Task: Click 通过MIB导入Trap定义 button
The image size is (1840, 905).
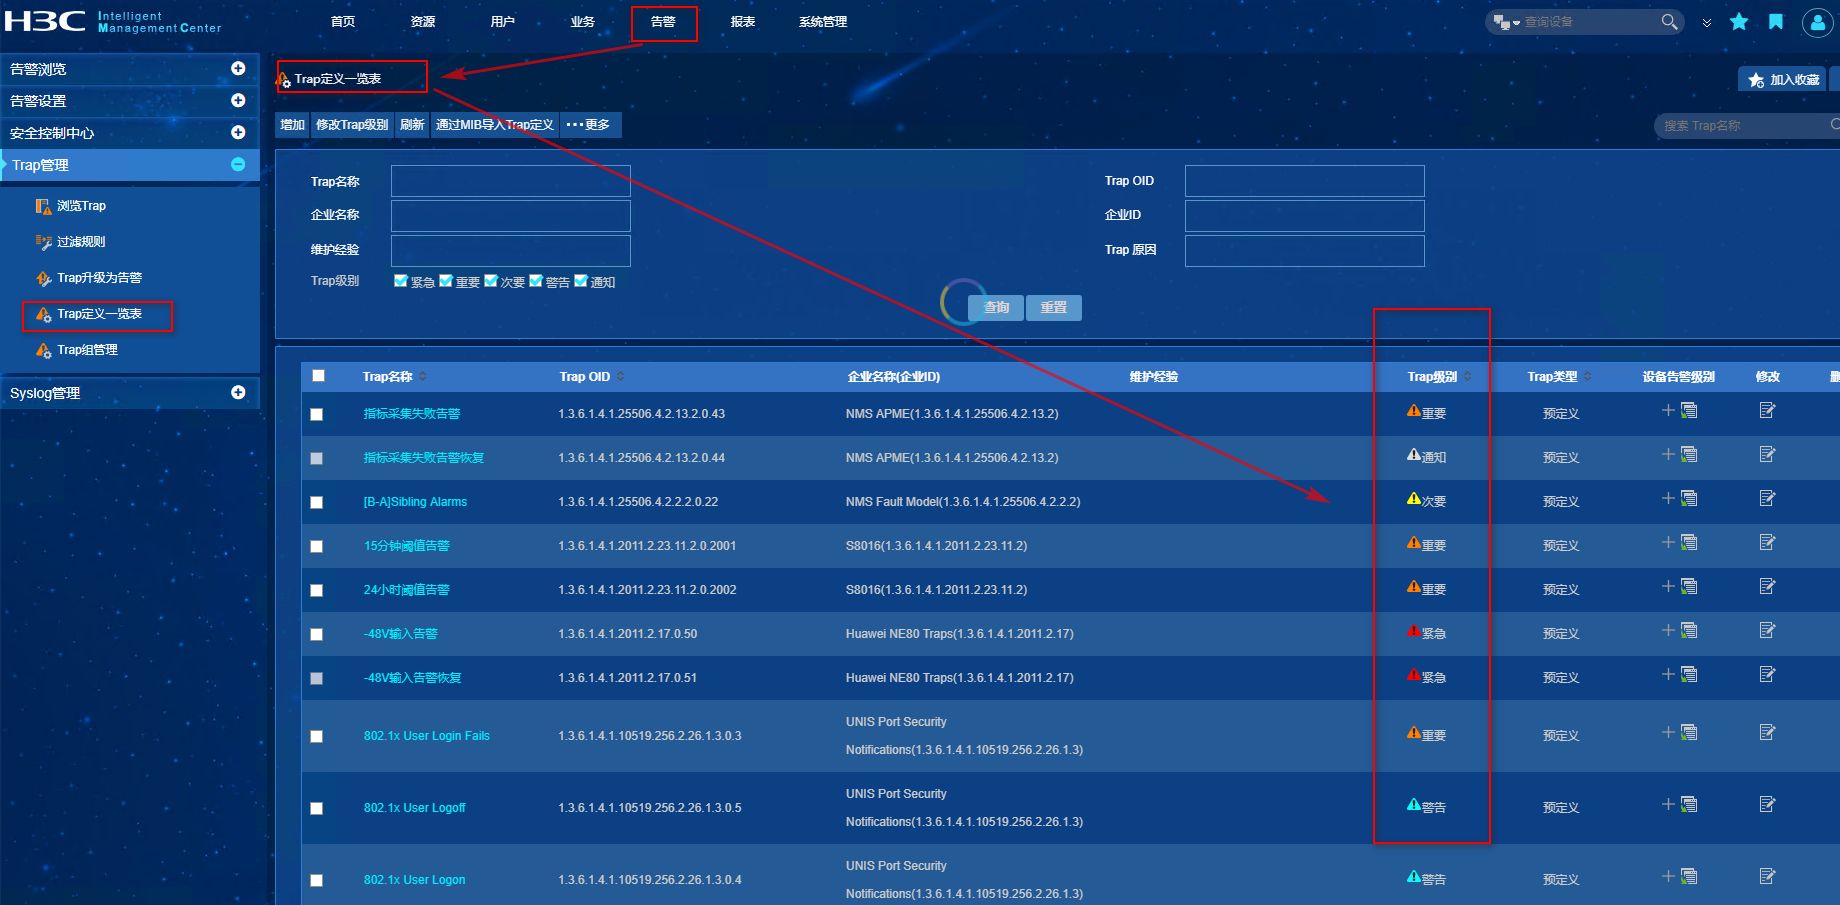Action: [495, 125]
